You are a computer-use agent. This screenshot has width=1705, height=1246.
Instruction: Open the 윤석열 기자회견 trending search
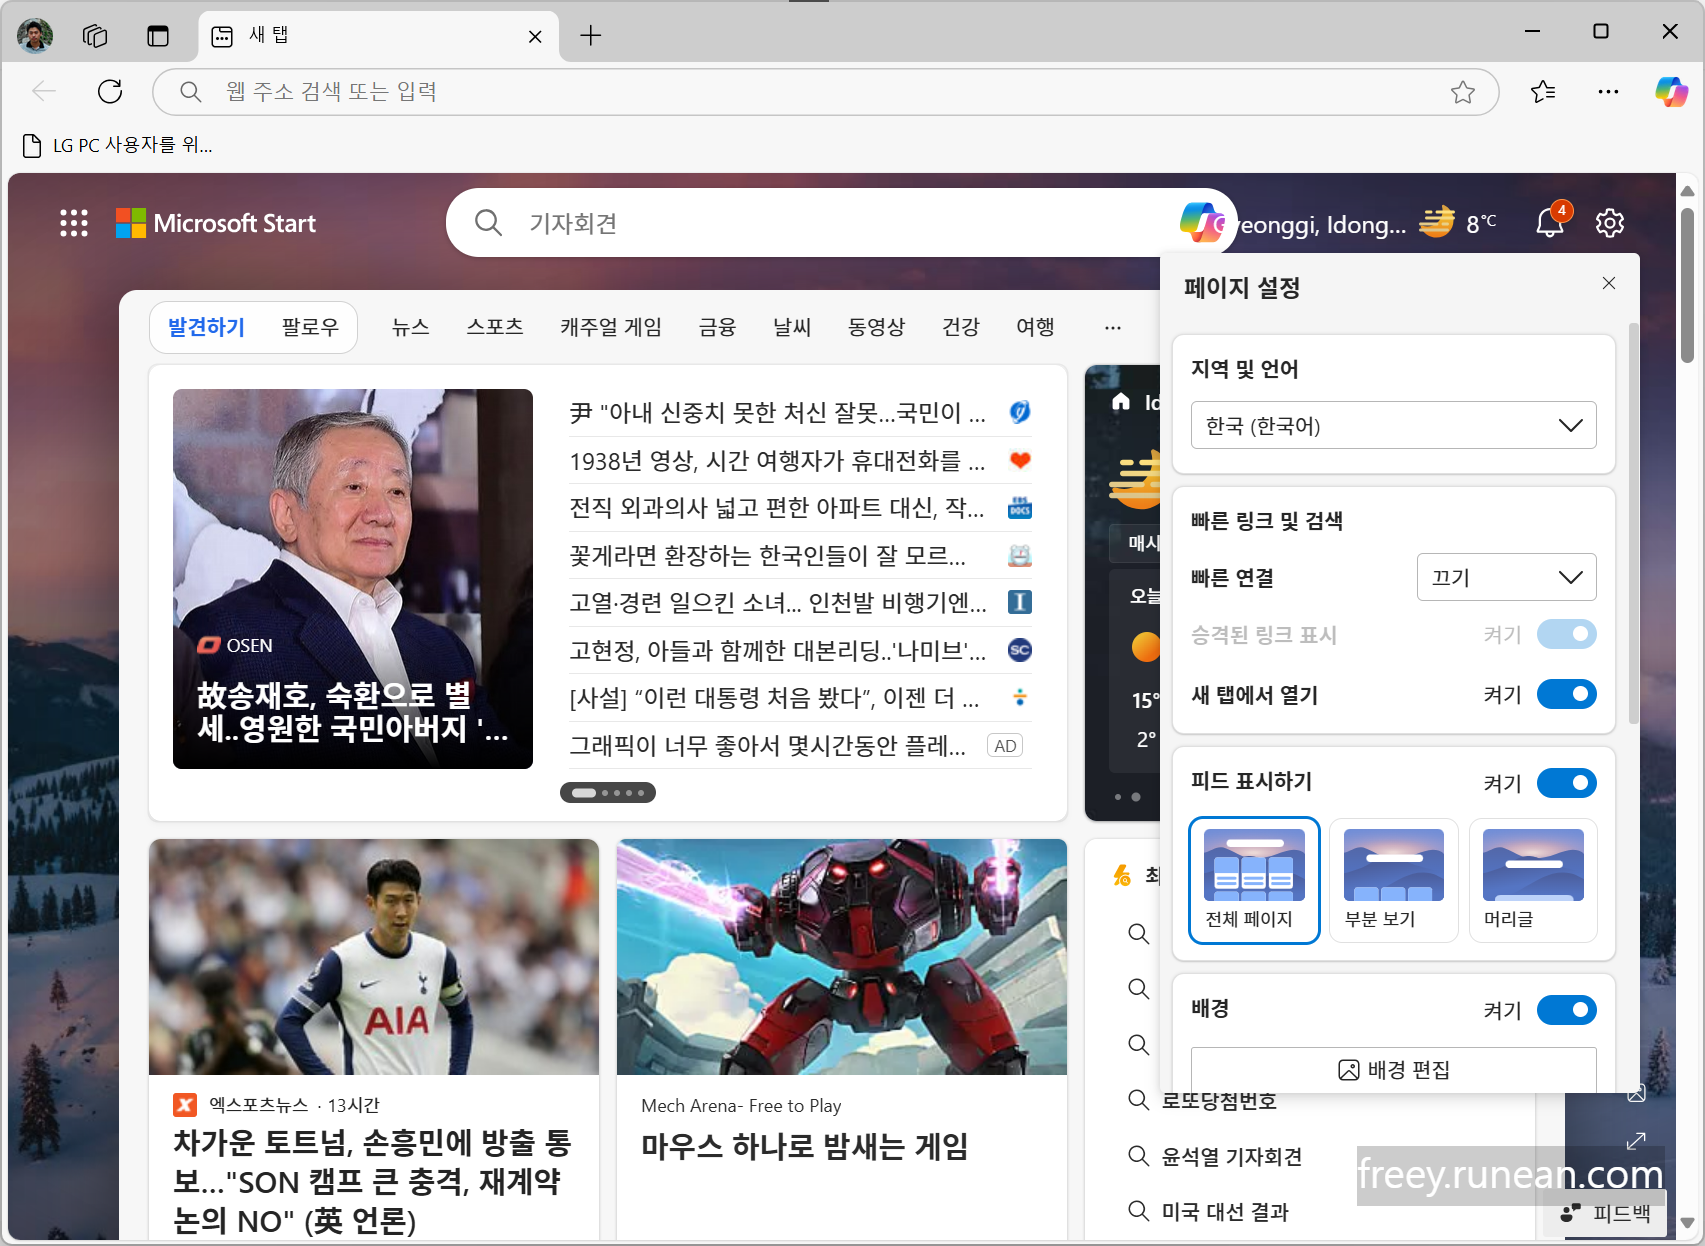(1231, 1156)
